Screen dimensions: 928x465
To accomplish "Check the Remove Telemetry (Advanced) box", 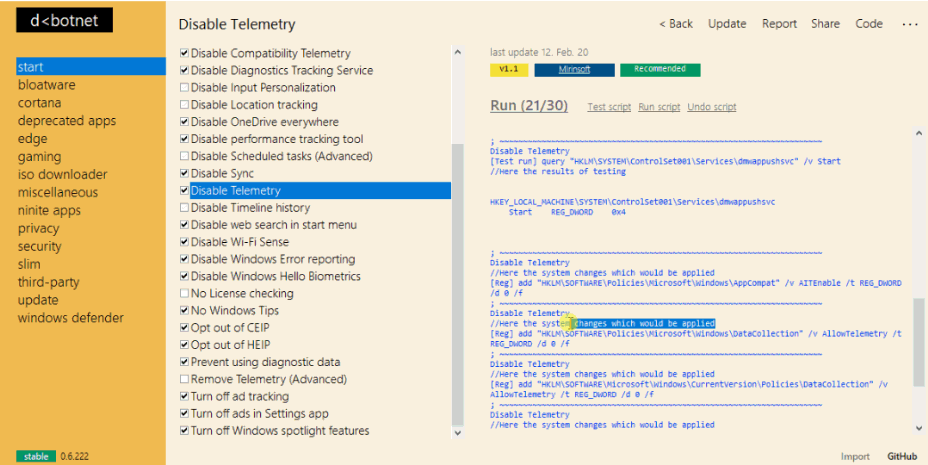I will coord(184,380).
